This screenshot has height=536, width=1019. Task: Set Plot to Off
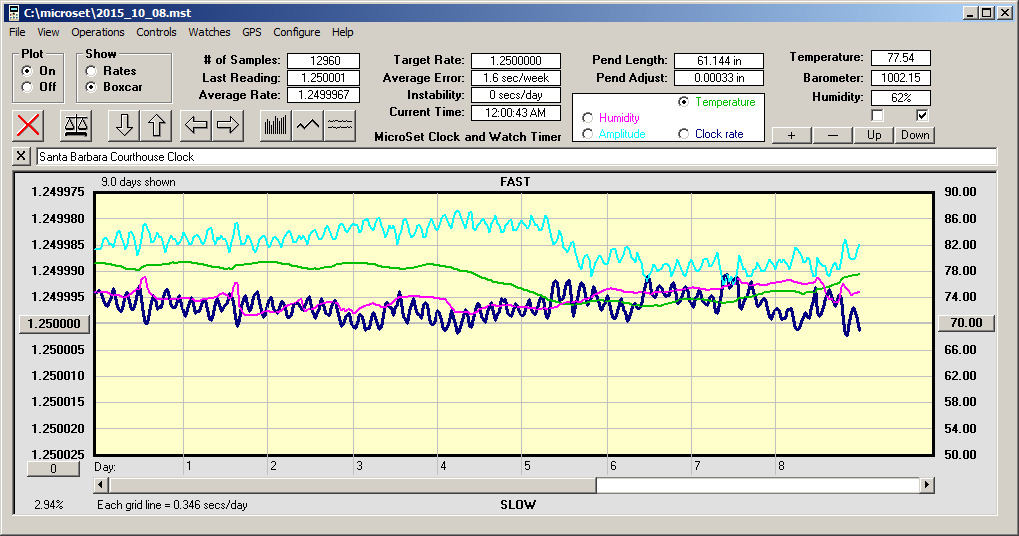pyautogui.click(x=27, y=86)
